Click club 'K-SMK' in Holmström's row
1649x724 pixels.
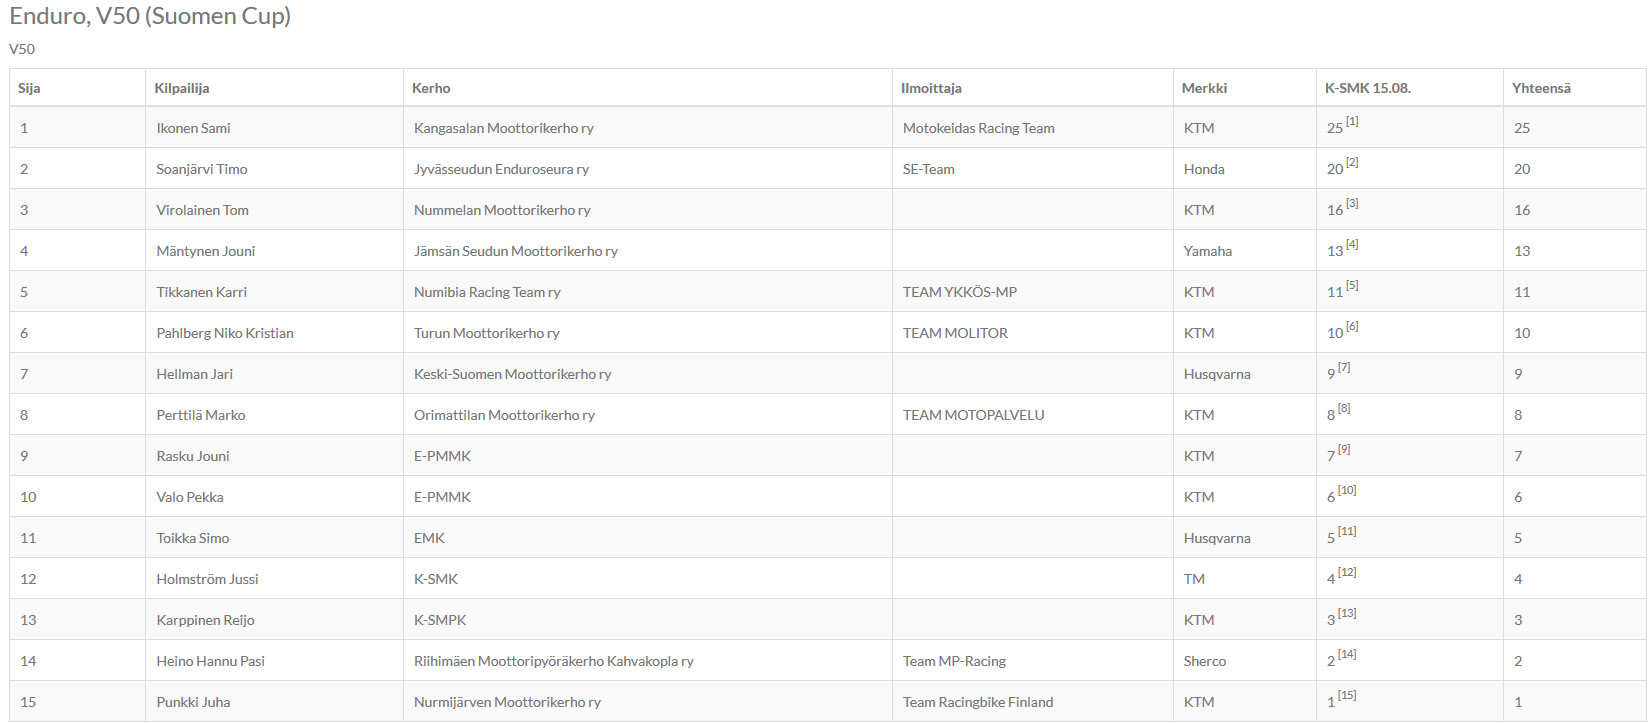pyautogui.click(x=436, y=579)
